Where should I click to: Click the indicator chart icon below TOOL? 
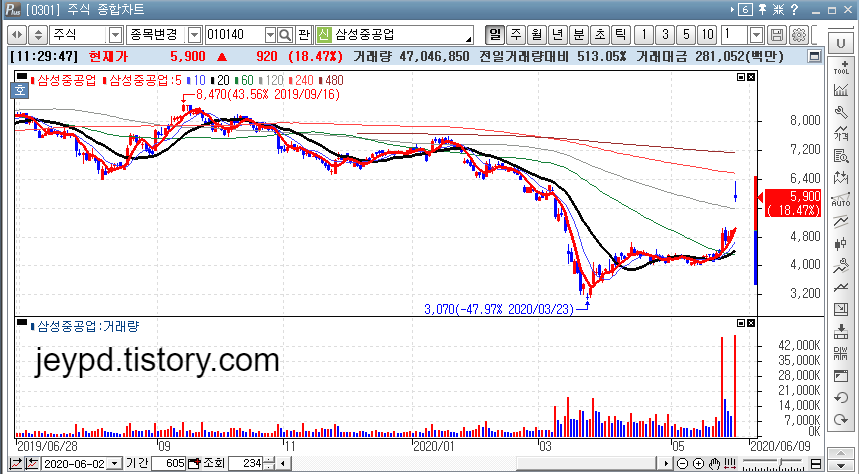click(x=841, y=90)
